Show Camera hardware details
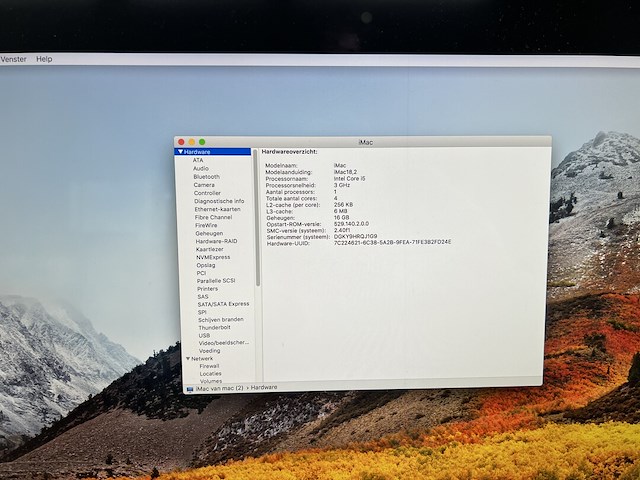Image resolution: width=640 pixels, height=480 pixels. click(204, 184)
